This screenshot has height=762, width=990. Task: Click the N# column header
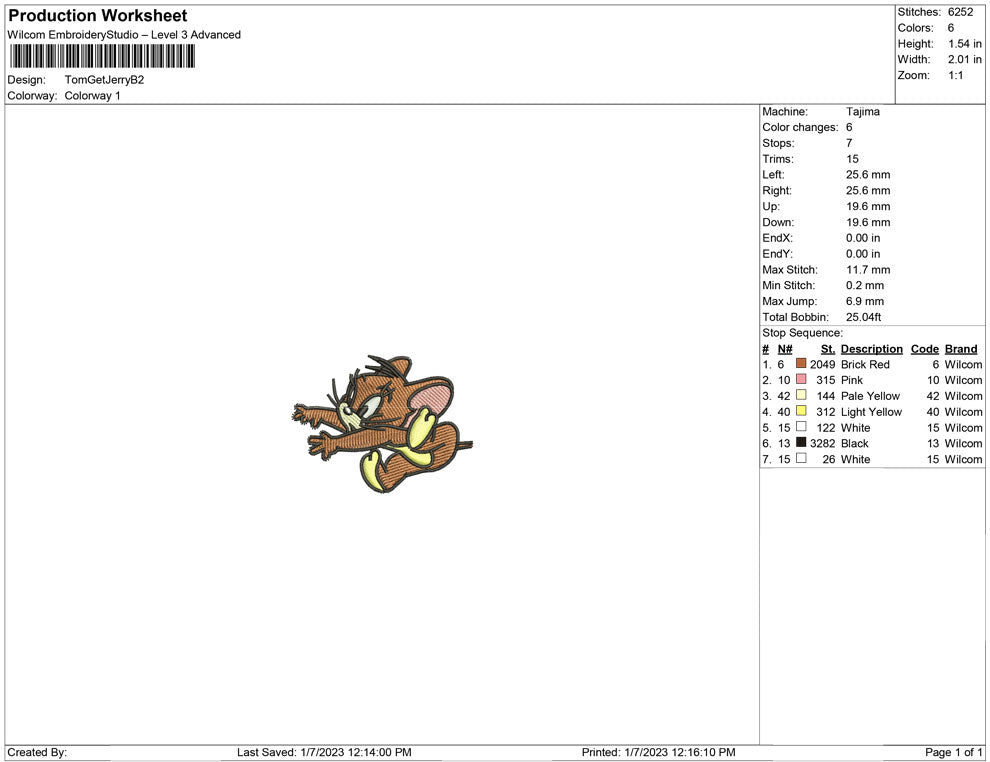(785, 348)
